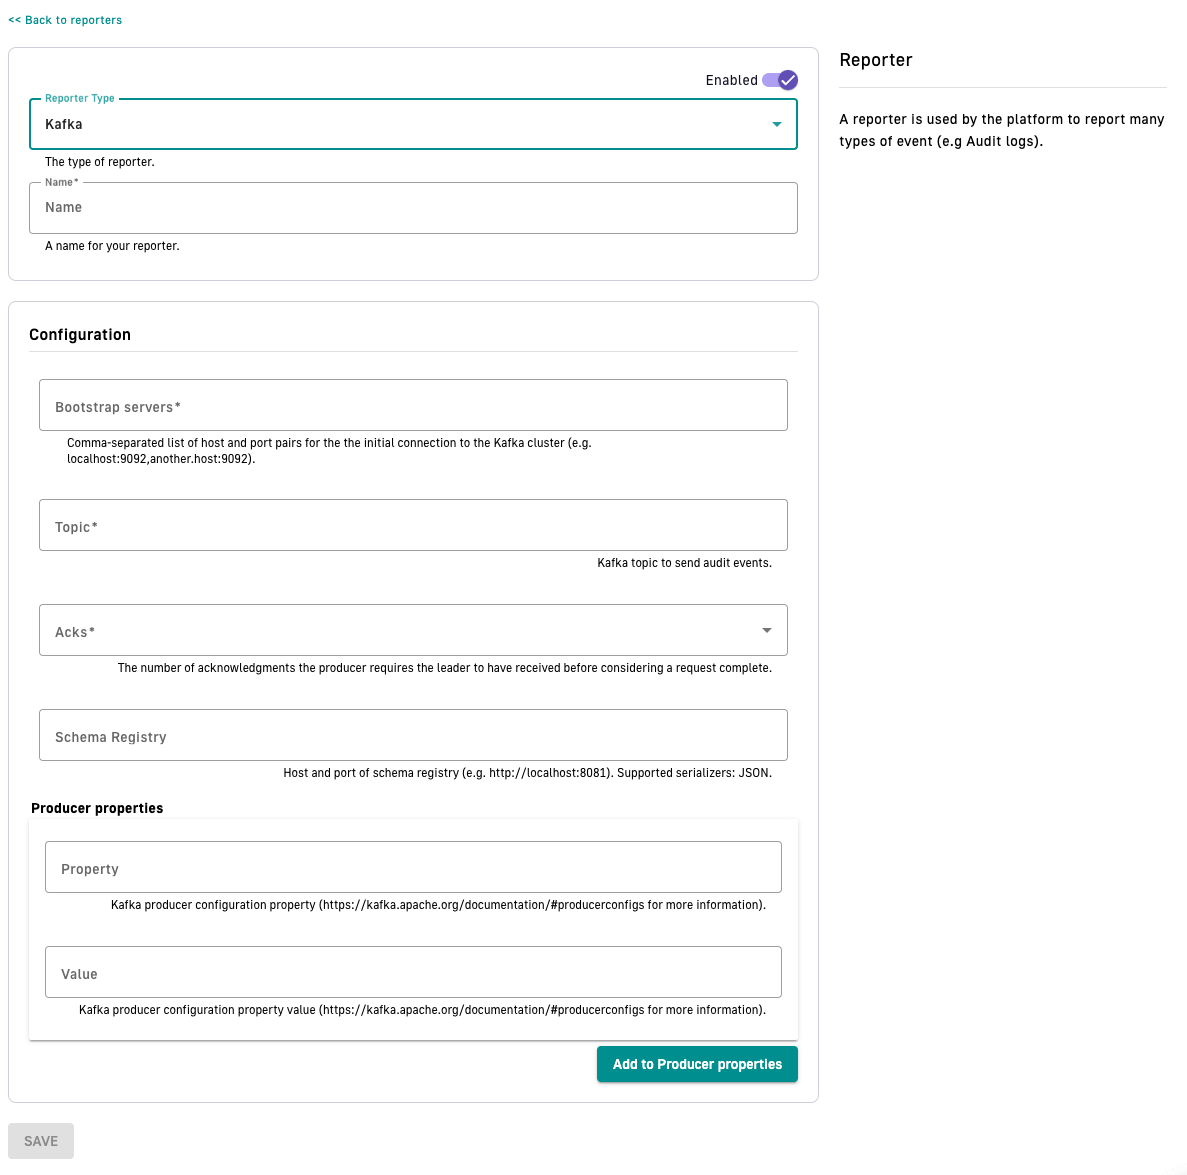Screen dimensions: 1187x1175
Task: Open the Reporter Type Kafka dropdown field
Action: tap(400, 124)
